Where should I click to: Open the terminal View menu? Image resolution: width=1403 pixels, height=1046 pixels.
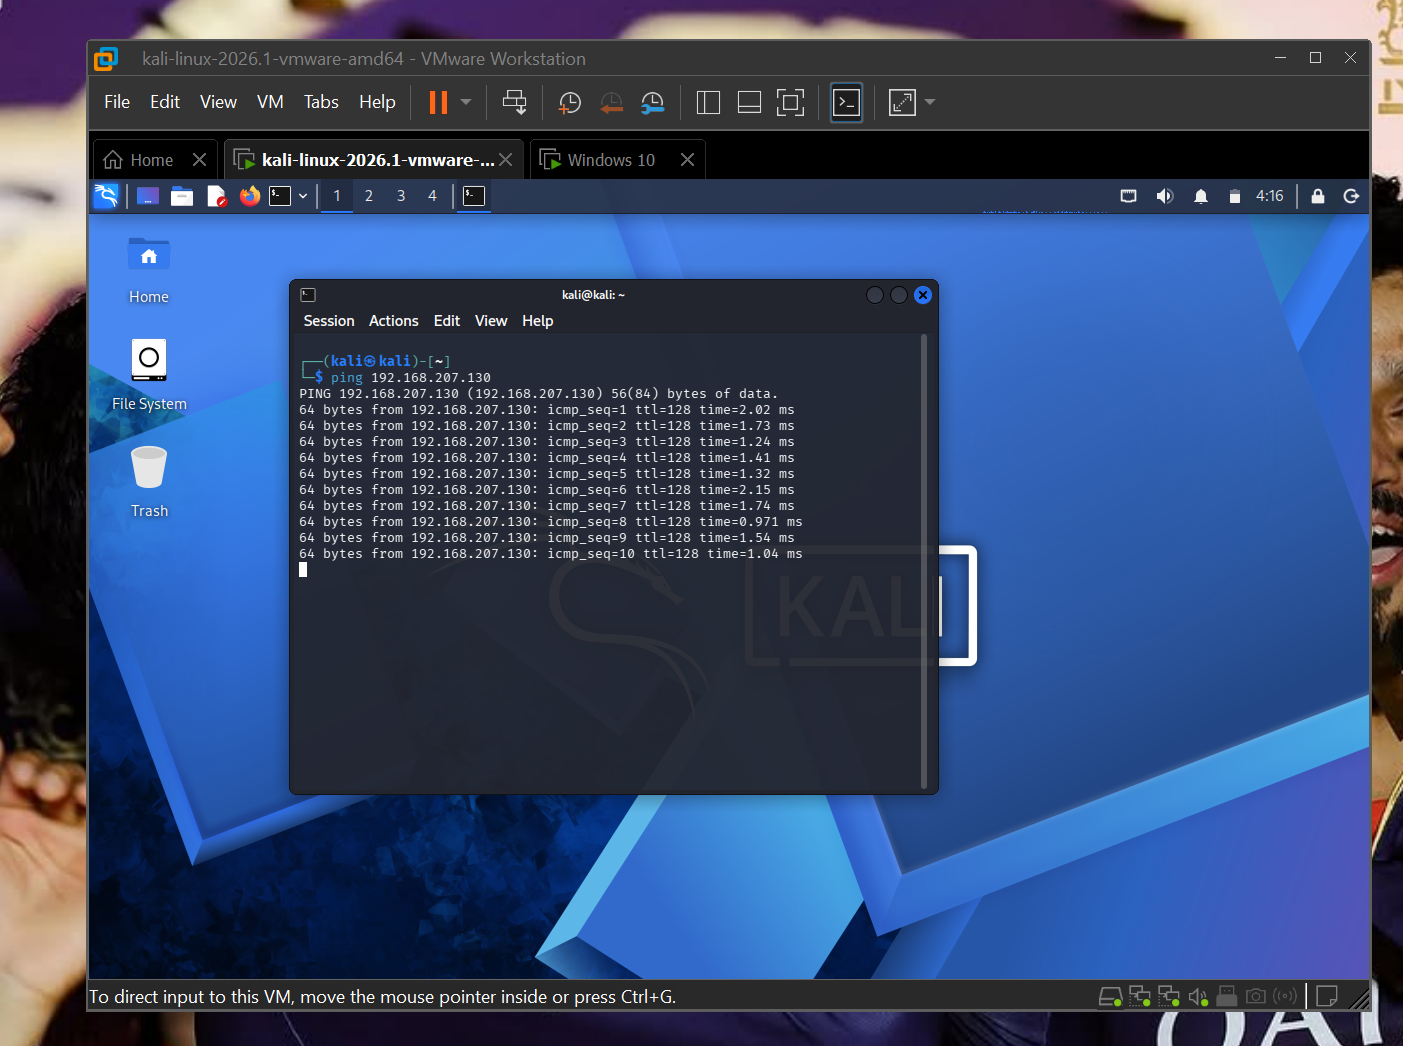(x=491, y=321)
